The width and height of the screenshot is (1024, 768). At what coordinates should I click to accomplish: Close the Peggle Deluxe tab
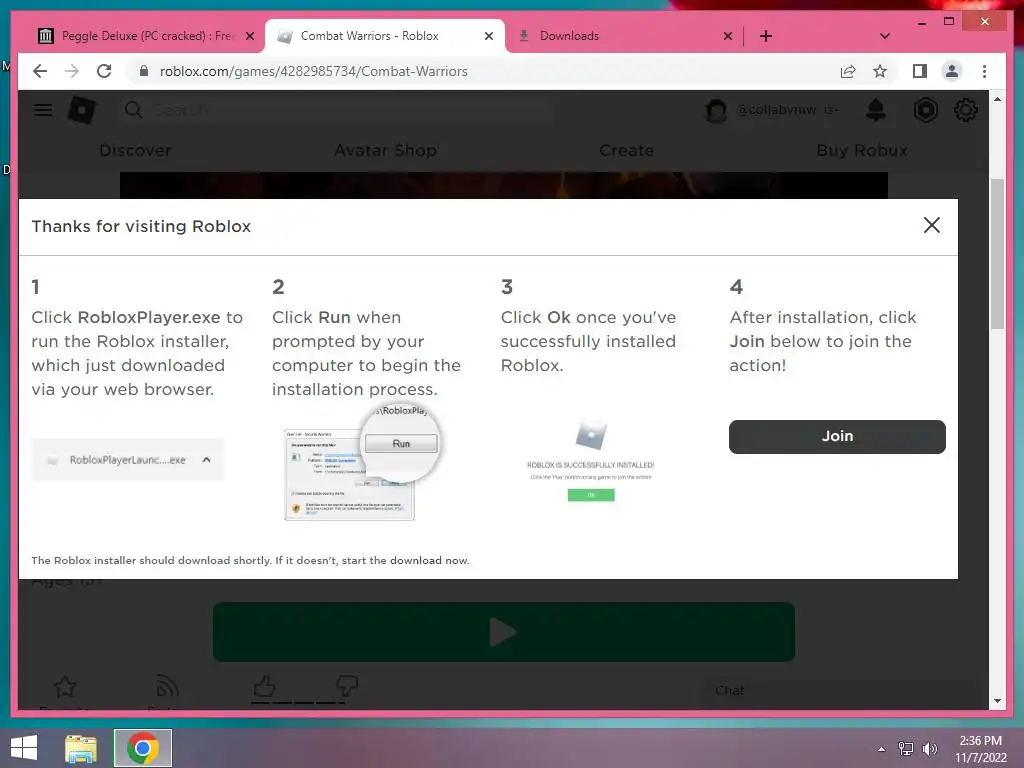[x=249, y=36]
